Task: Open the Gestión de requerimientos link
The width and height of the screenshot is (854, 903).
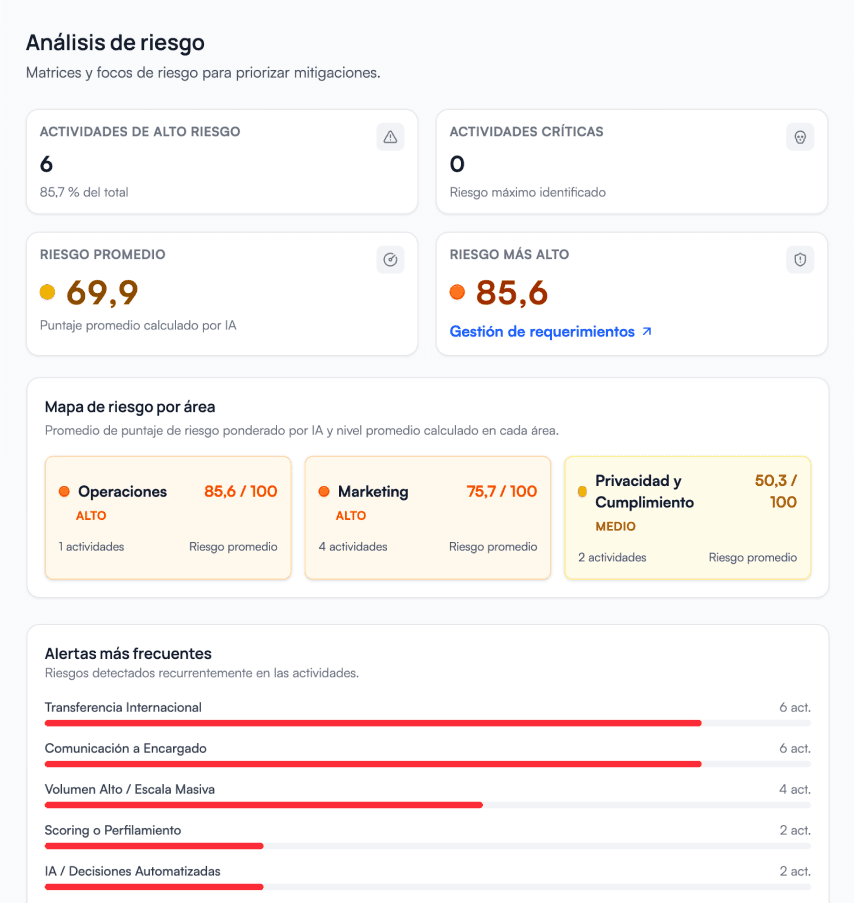Action: point(542,332)
